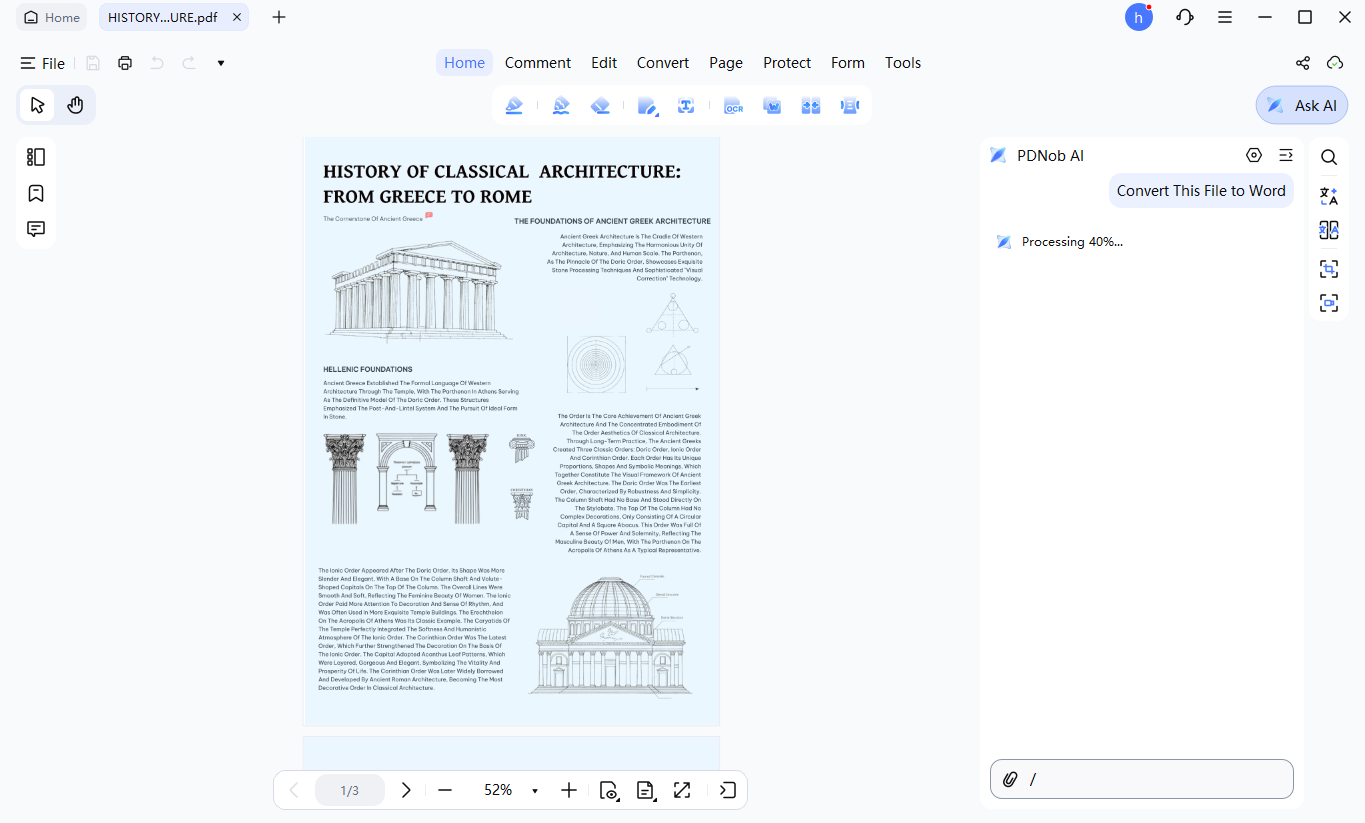Enter full screen mode
Image resolution: width=1365 pixels, height=823 pixels.
682,790
